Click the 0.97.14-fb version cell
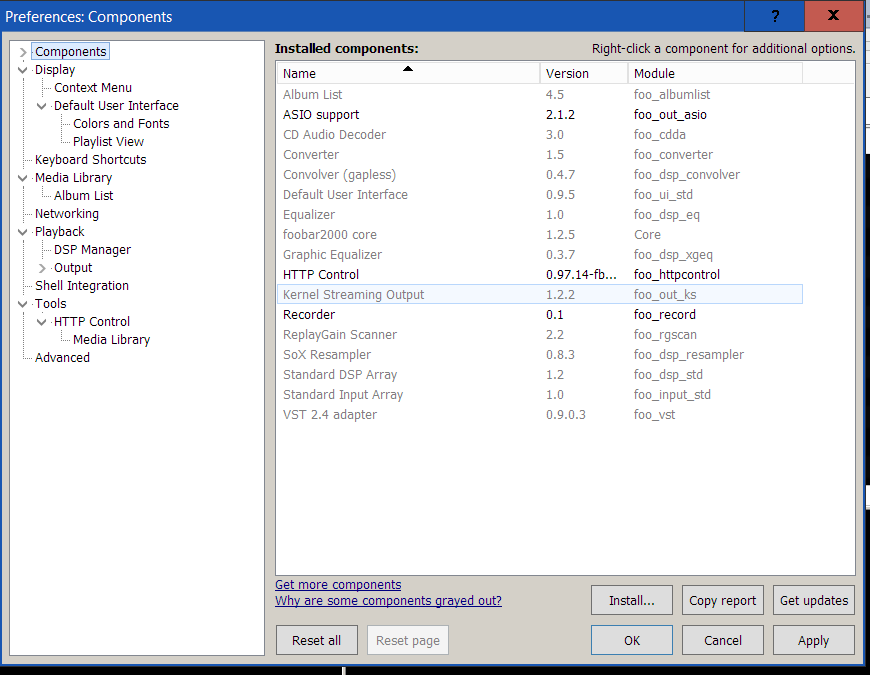 point(581,275)
